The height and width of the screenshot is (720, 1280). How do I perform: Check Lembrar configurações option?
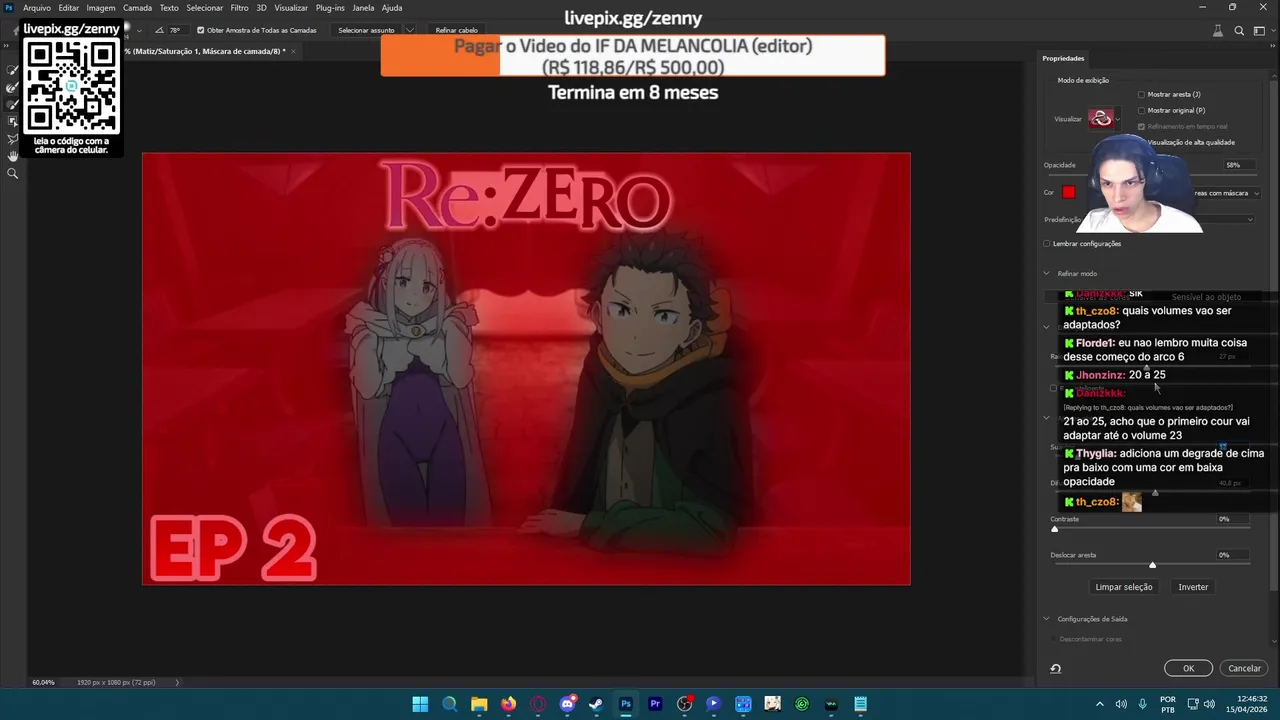[x=1047, y=244]
